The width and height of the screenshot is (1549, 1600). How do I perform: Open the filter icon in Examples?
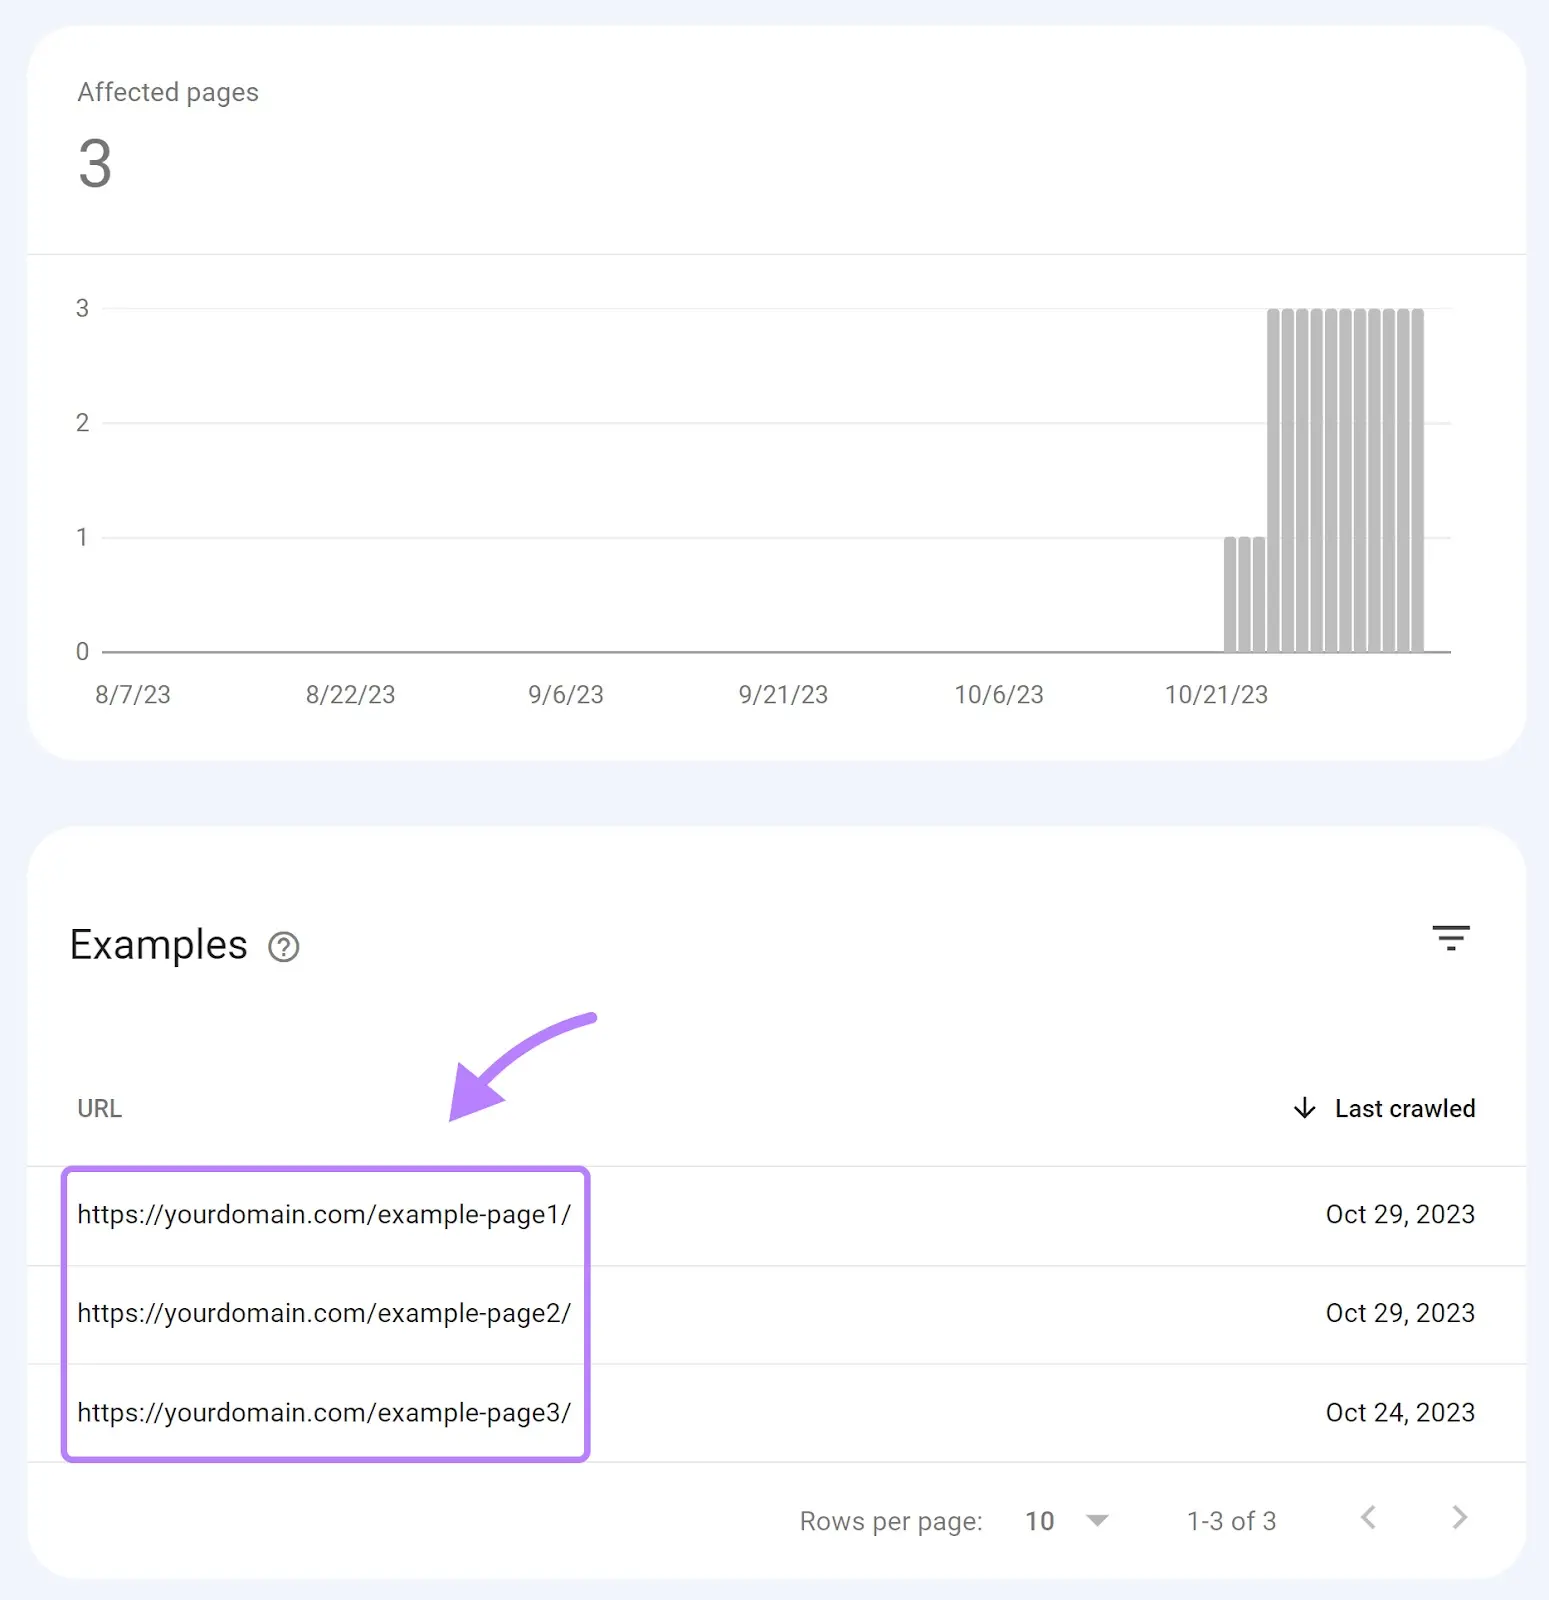click(1450, 938)
